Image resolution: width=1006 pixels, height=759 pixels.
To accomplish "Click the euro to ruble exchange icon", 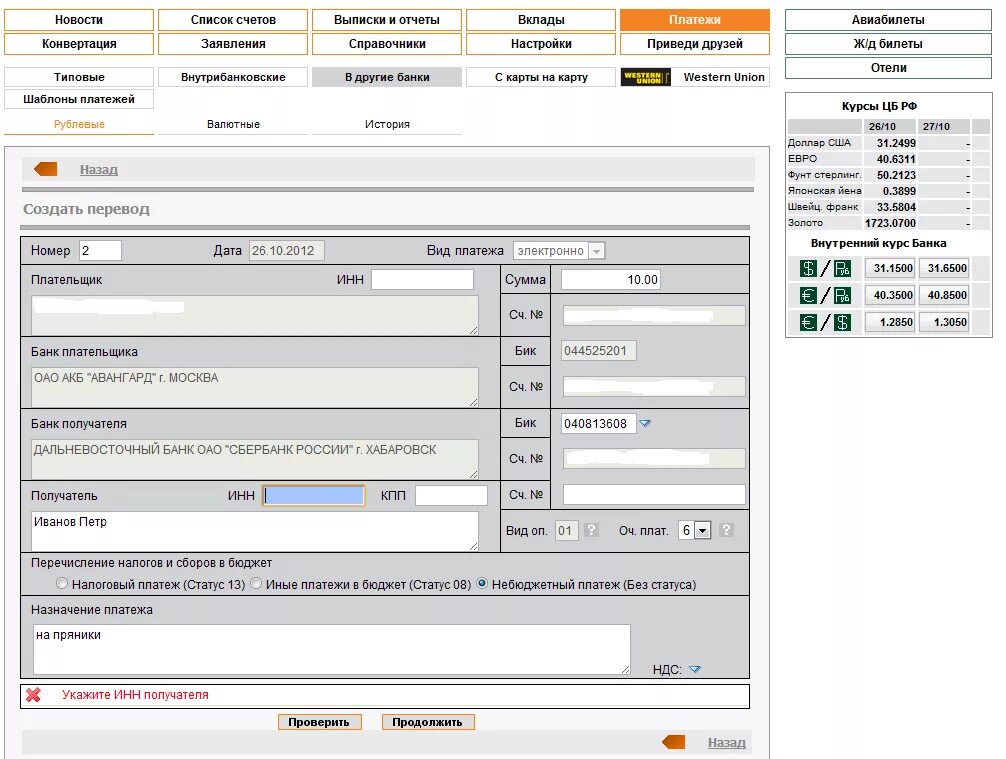I will coord(825,295).
